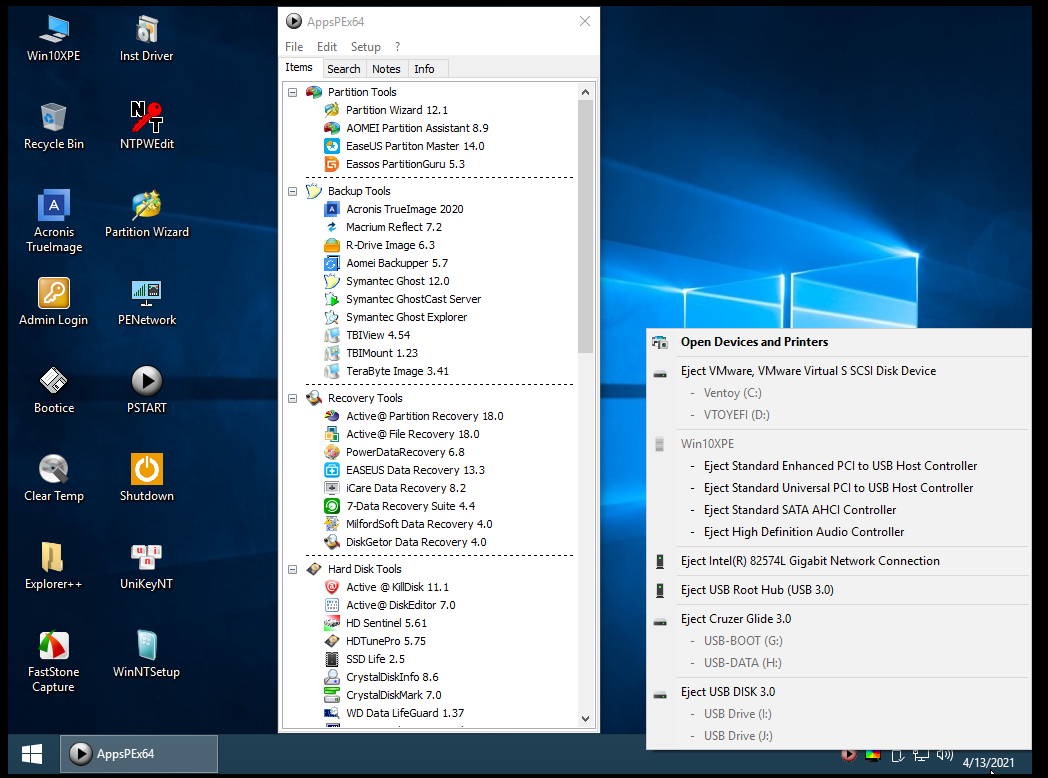This screenshot has height=778, width=1048.
Task: Click the Devices and Printers icon in the popup menu
Action: coord(660,342)
